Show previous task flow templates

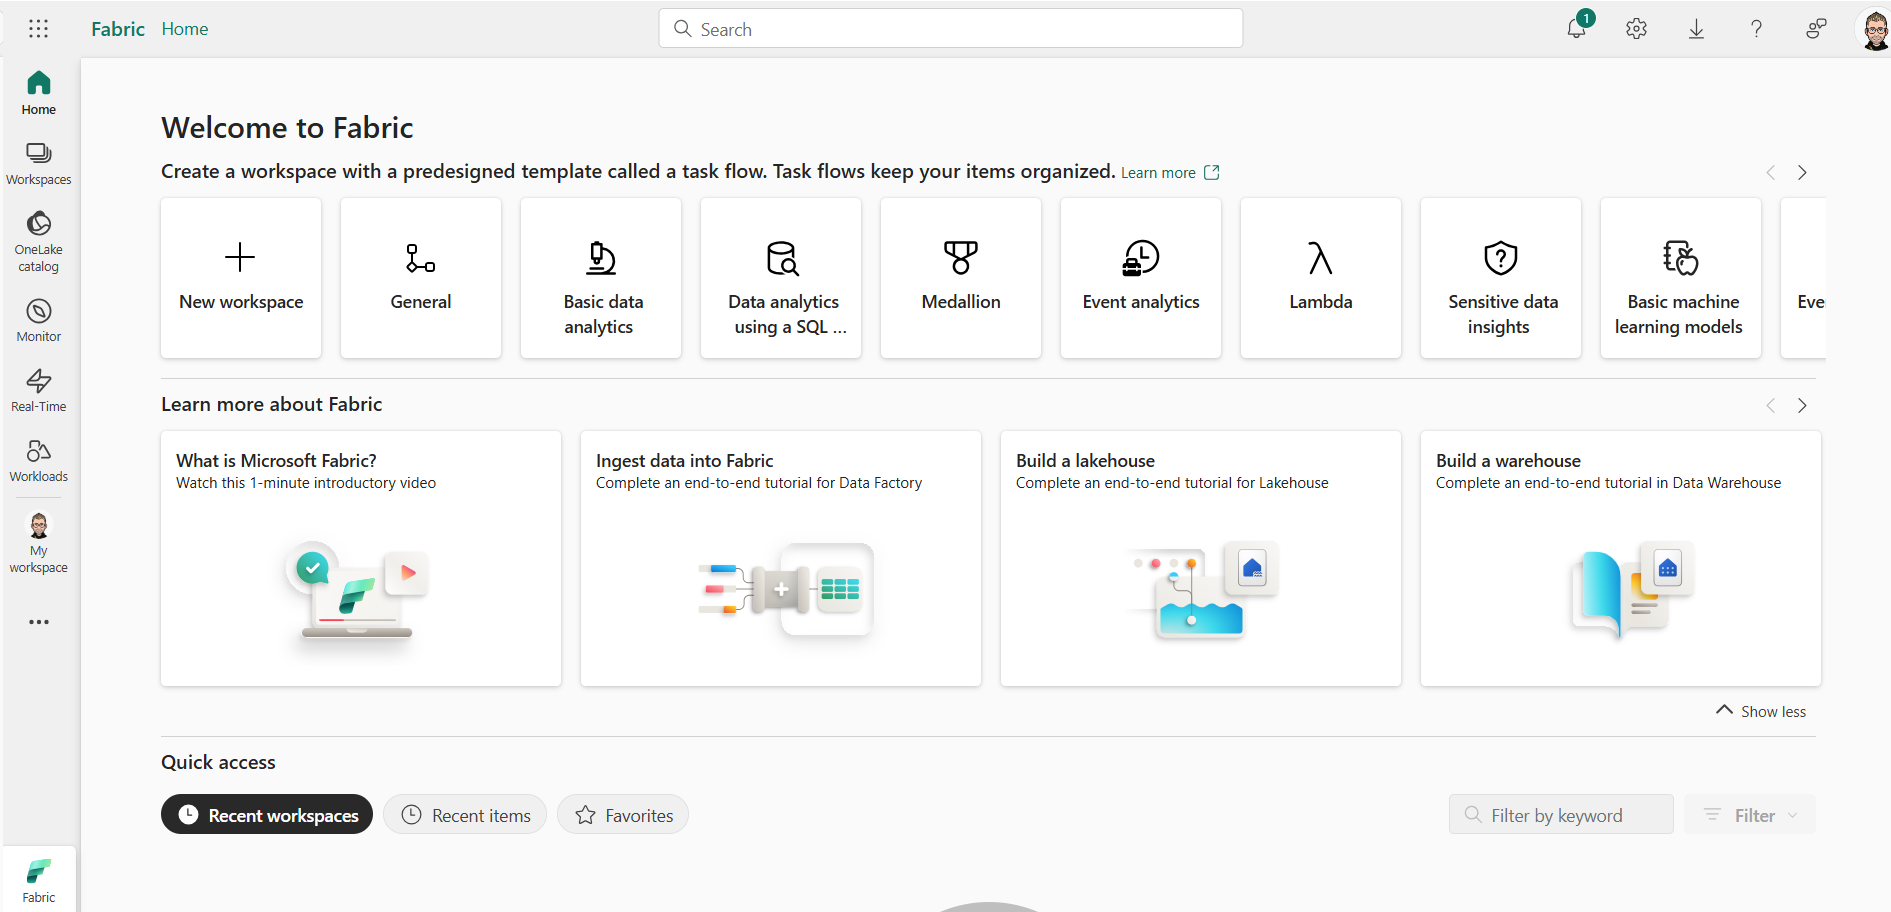coord(1771,173)
